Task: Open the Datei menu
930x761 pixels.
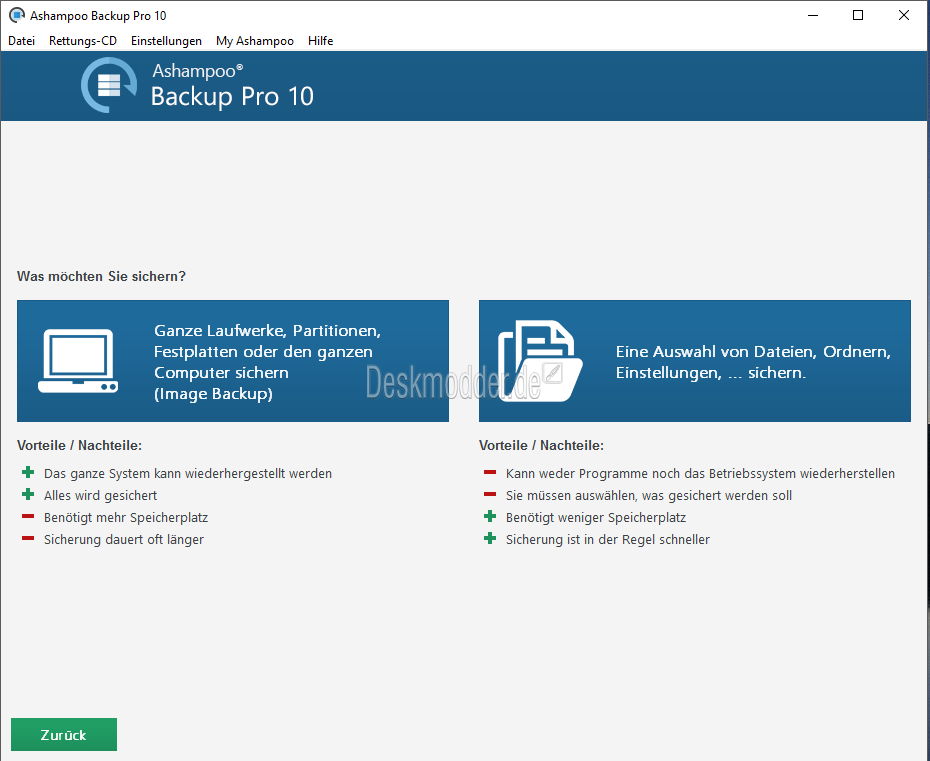Action: click(x=21, y=41)
